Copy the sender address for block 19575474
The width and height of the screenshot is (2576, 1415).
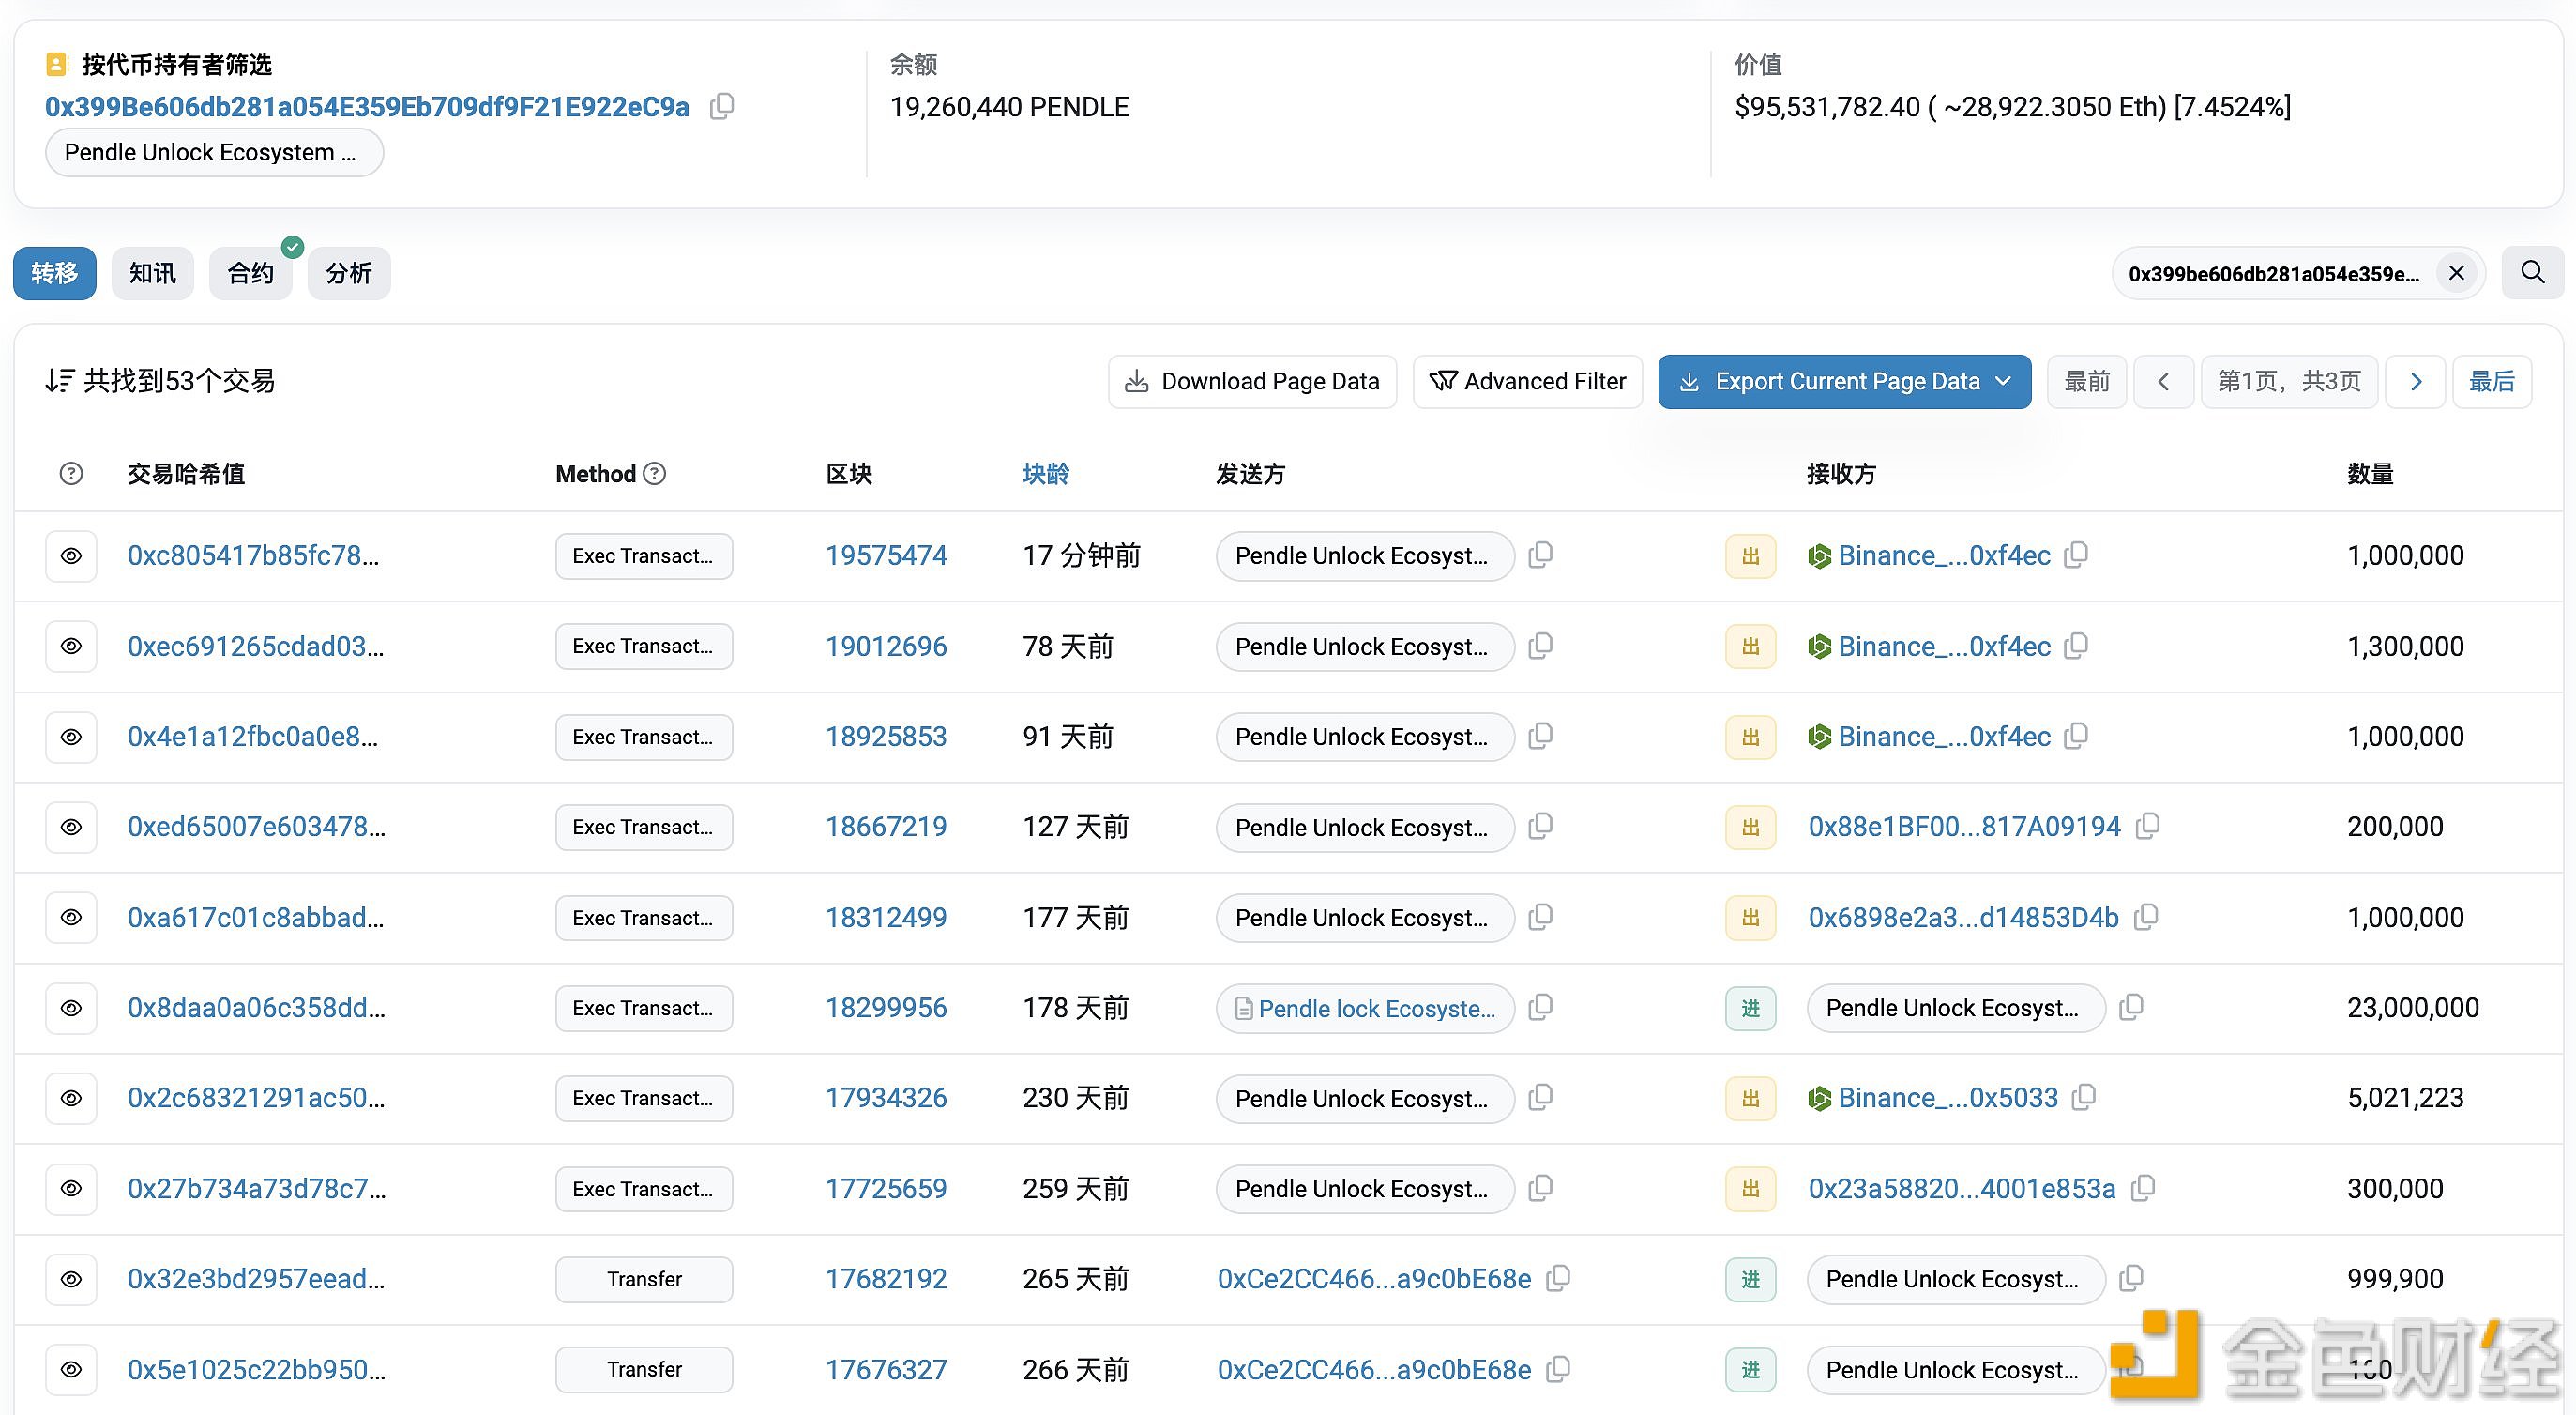(1541, 555)
